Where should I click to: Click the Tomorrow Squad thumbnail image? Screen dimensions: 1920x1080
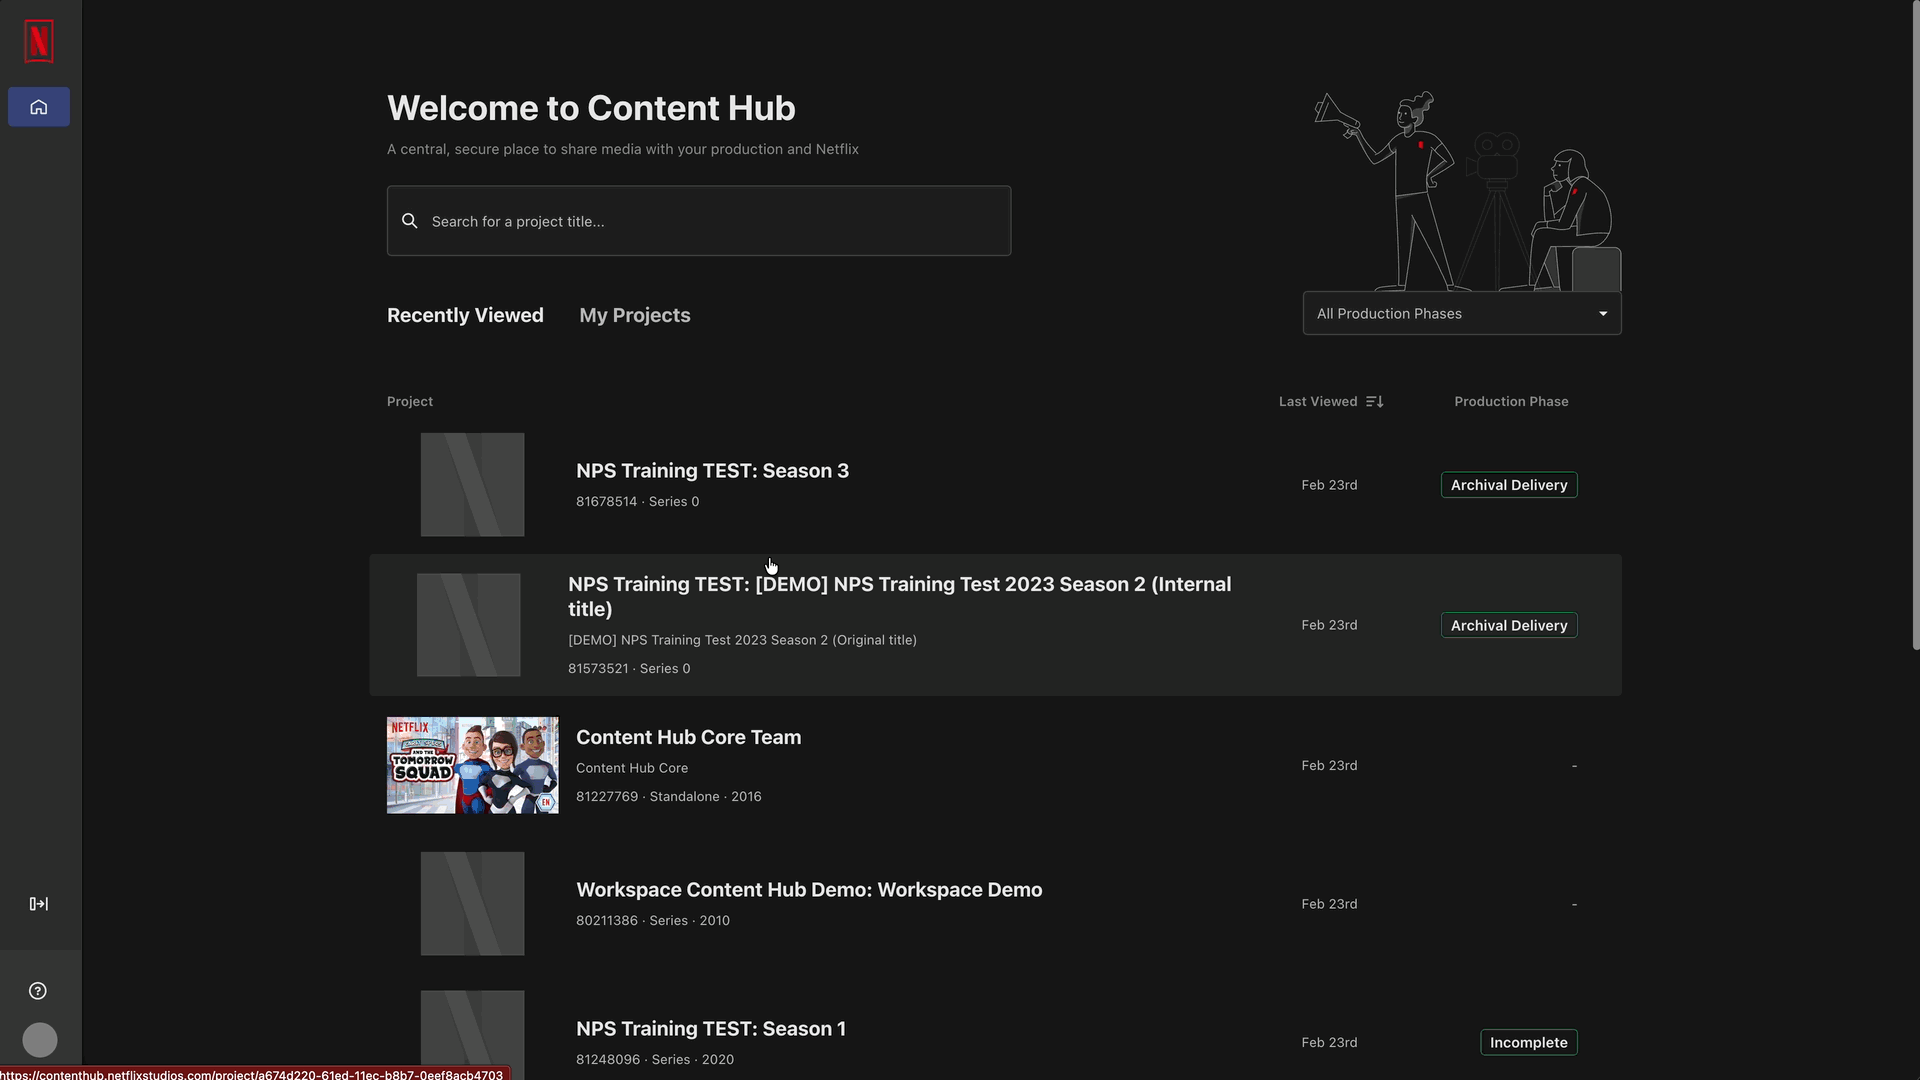tap(473, 765)
